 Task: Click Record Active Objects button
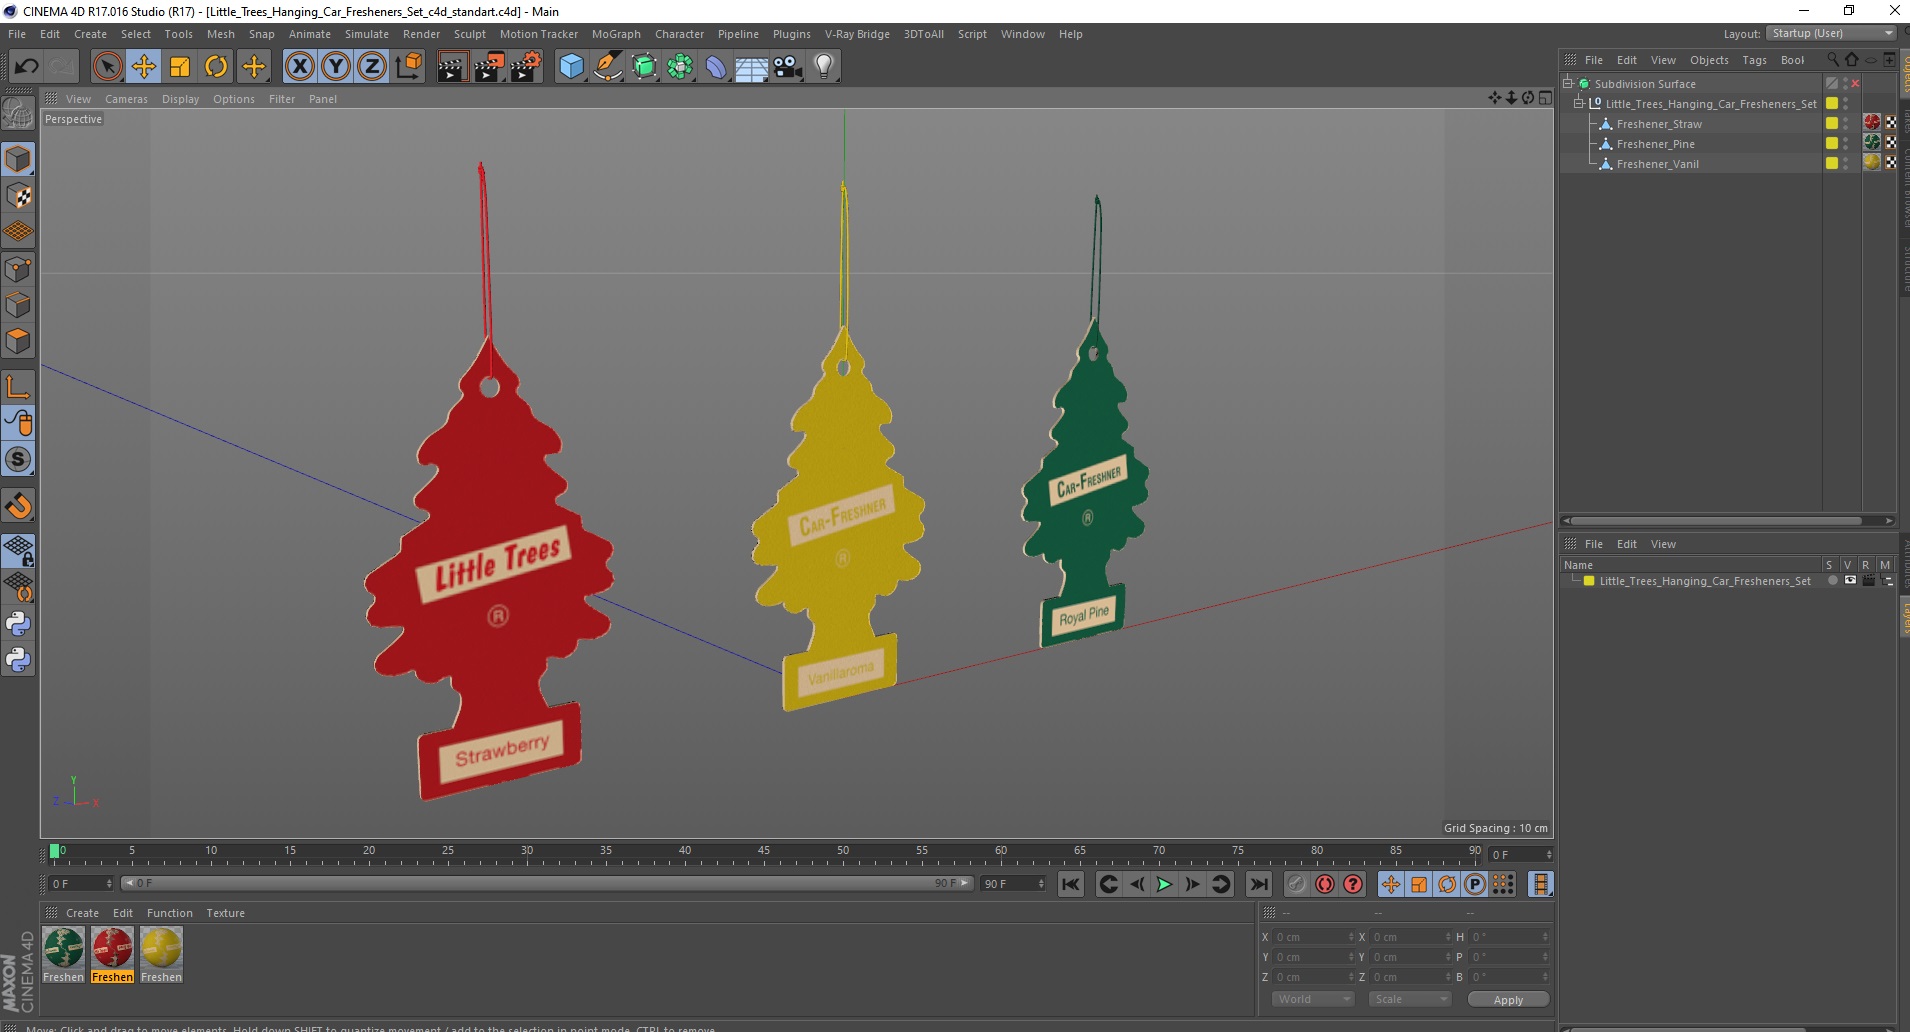pyautogui.click(x=1297, y=884)
